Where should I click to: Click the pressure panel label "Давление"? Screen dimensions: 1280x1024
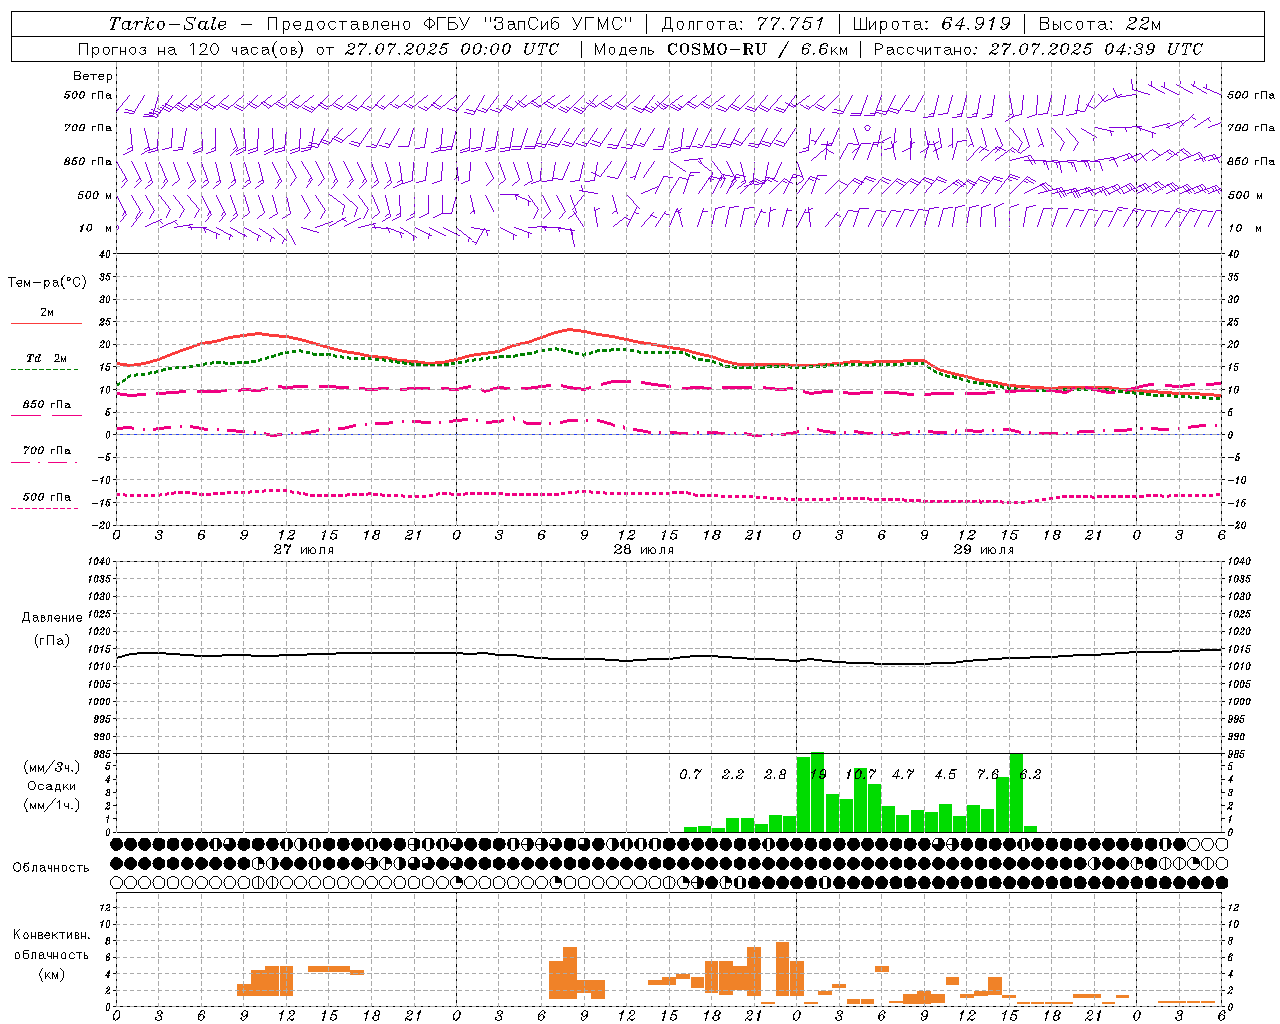[x=52, y=618]
